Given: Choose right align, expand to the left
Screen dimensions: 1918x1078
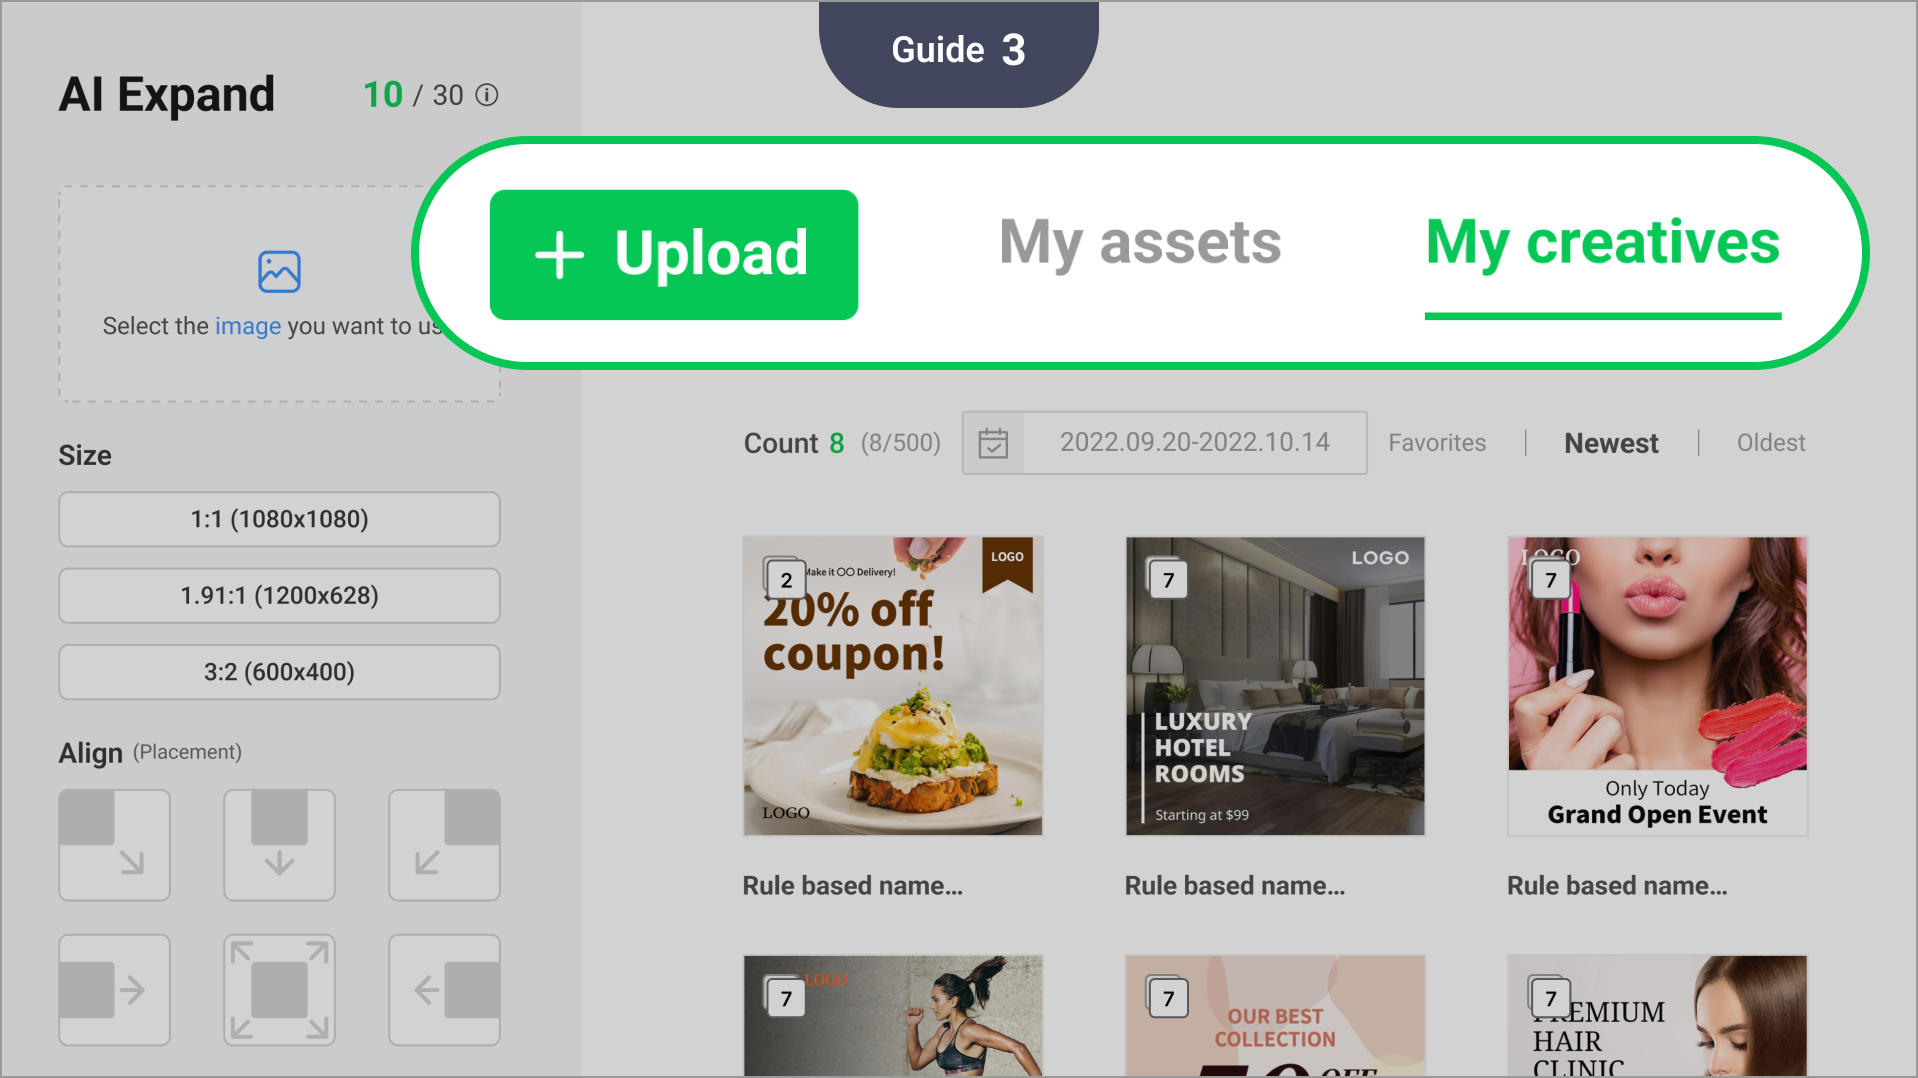Looking at the screenshot, I should [x=444, y=990].
